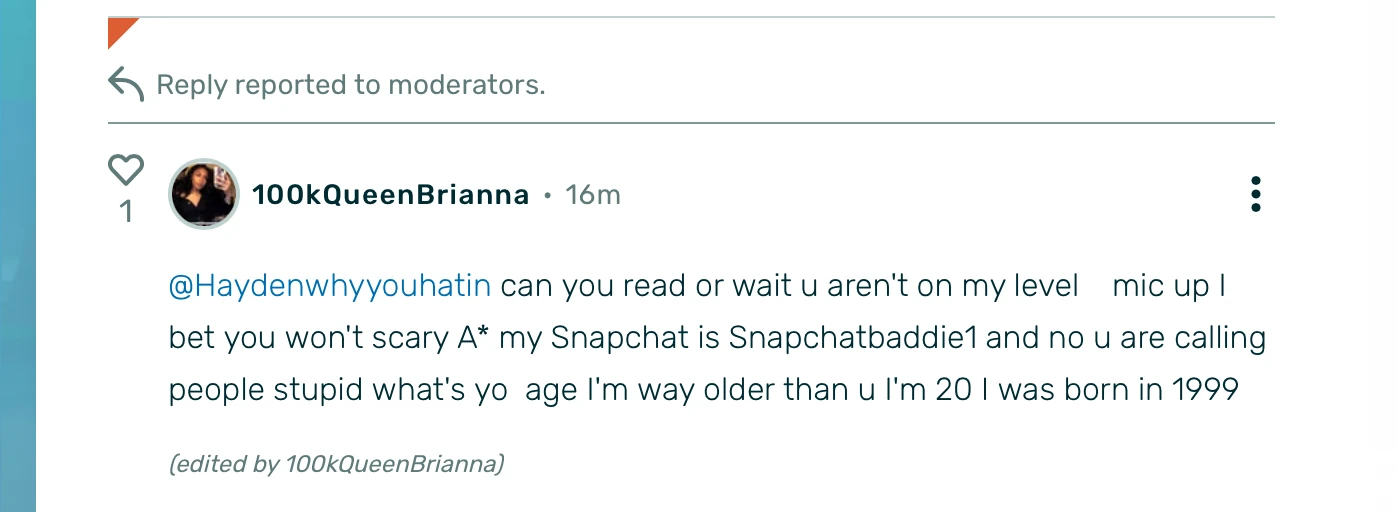This screenshot has height=512, width=1398.
Task: Click the word "Snapchatbaddie1" in the comment
Action: click(852, 338)
